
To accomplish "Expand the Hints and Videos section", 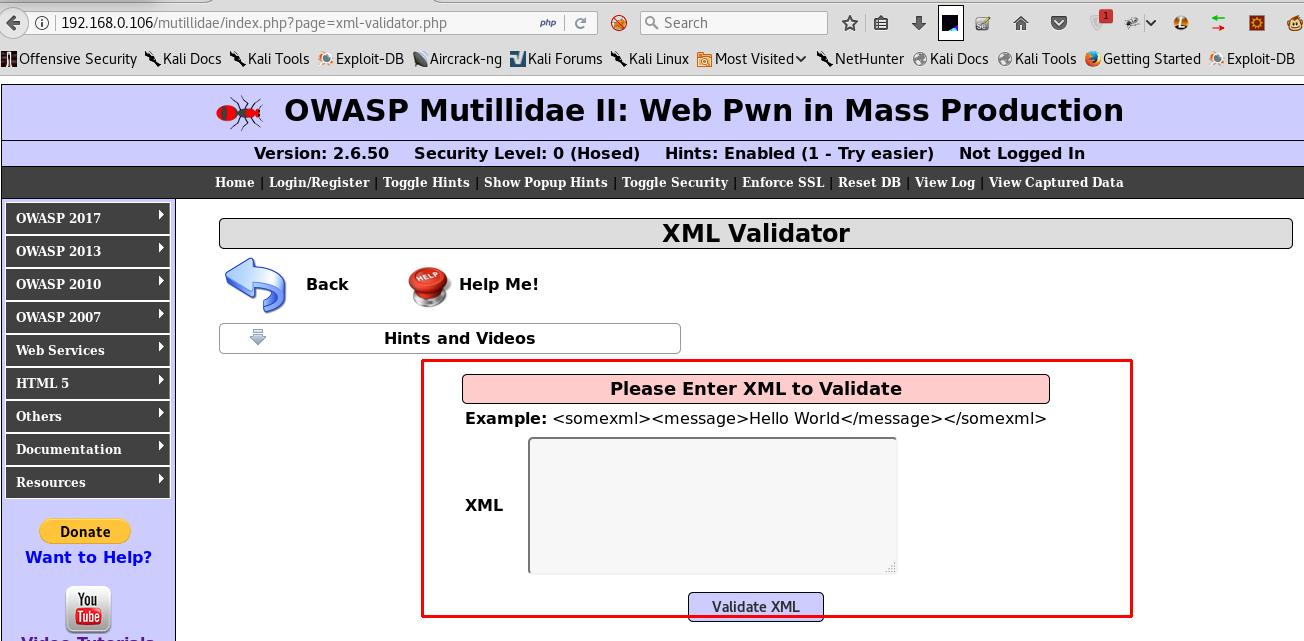I will (x=450, y=338).
